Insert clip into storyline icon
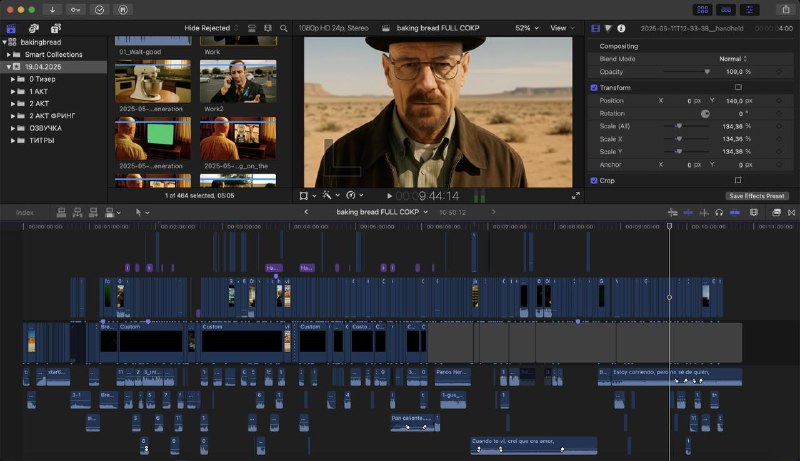 [77, 212]
